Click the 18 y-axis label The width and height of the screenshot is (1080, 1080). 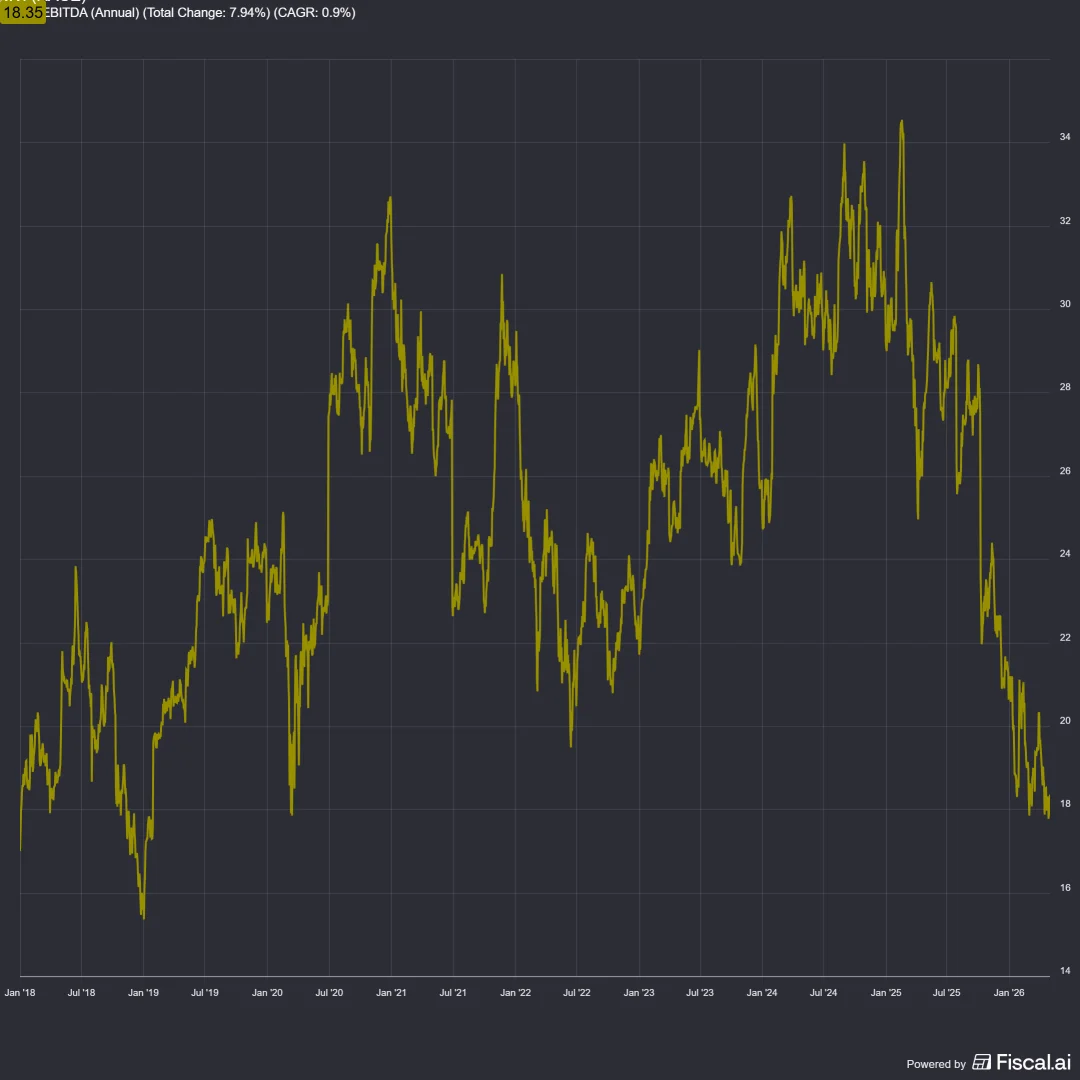[1065, 804]
